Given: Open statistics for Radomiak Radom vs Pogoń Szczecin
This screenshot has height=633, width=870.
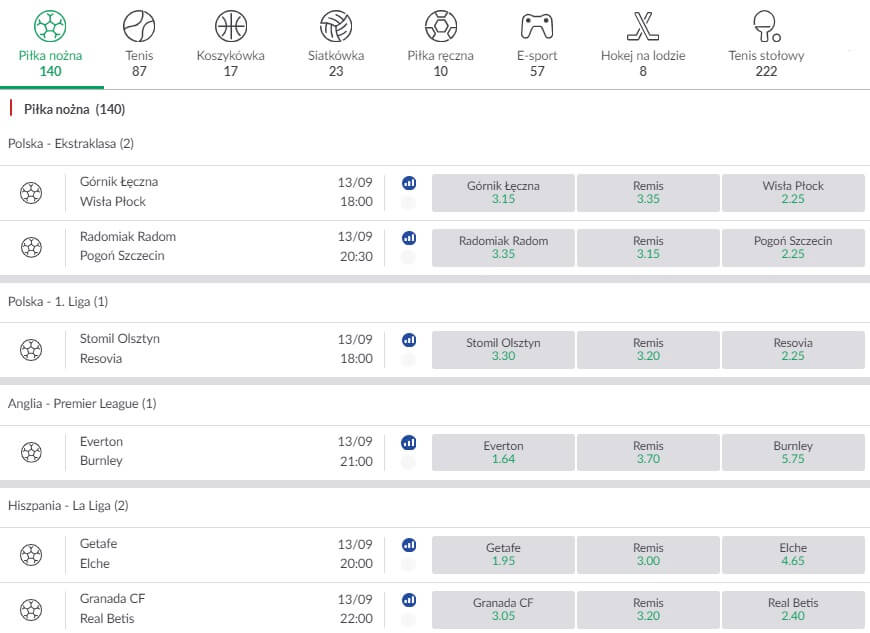Looking at the screenshot, I should (x=409, y=238).
